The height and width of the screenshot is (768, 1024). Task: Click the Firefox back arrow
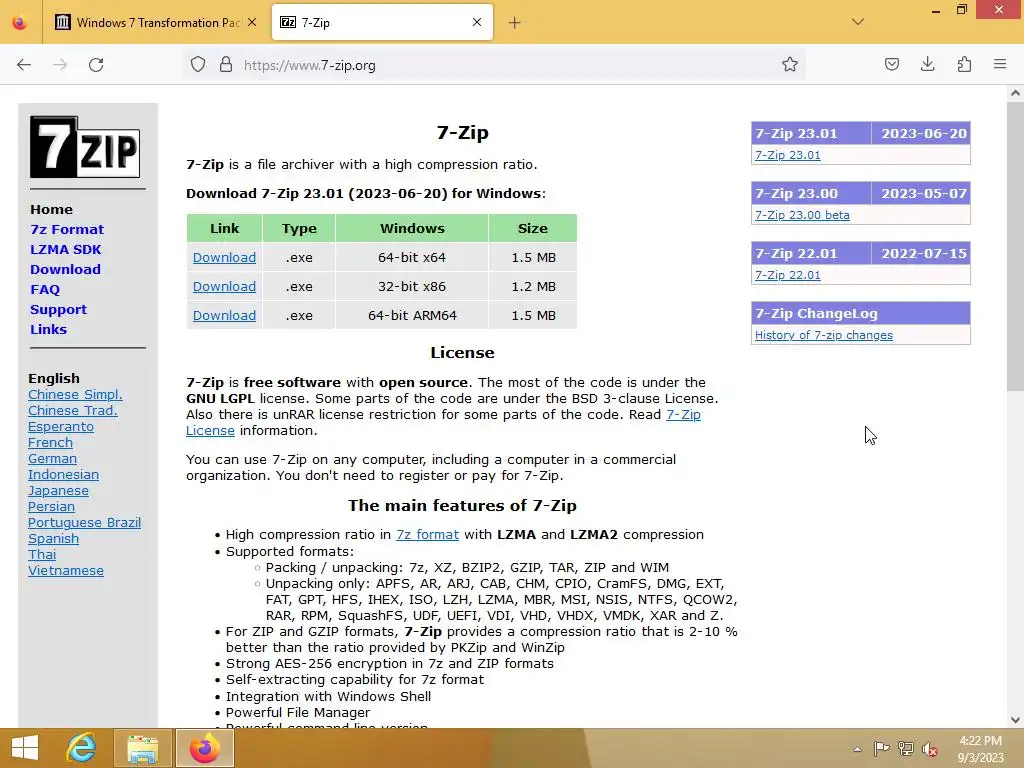pos(24,65)
